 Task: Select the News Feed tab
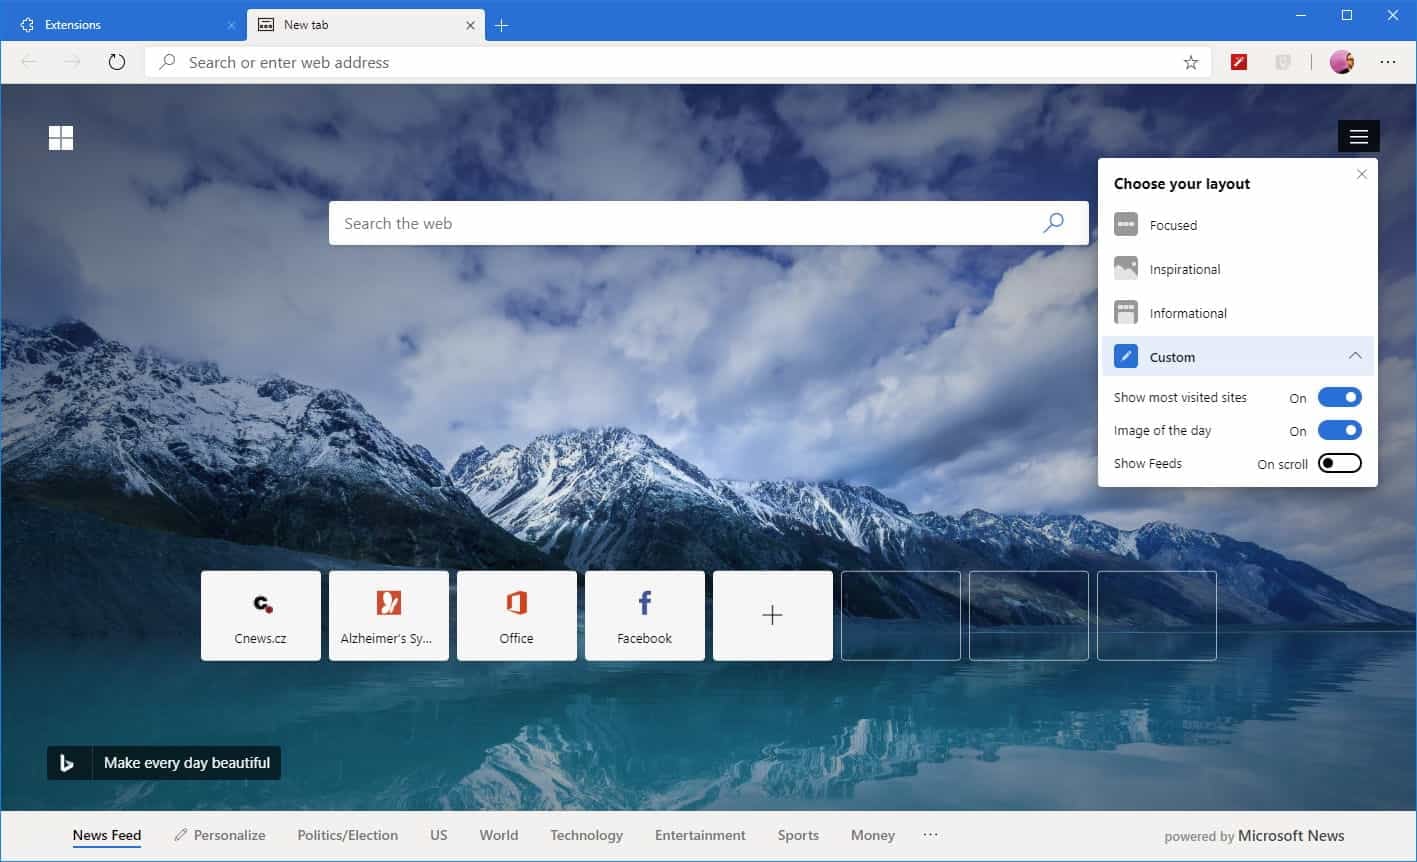click(x=107, y=835)
